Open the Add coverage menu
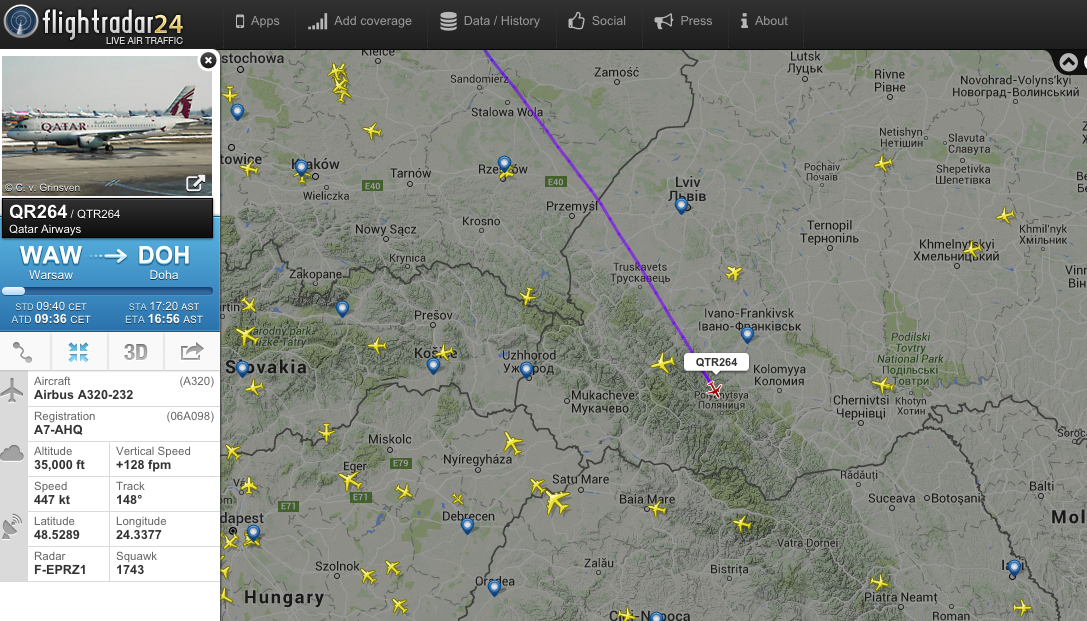 click(360, 21)
